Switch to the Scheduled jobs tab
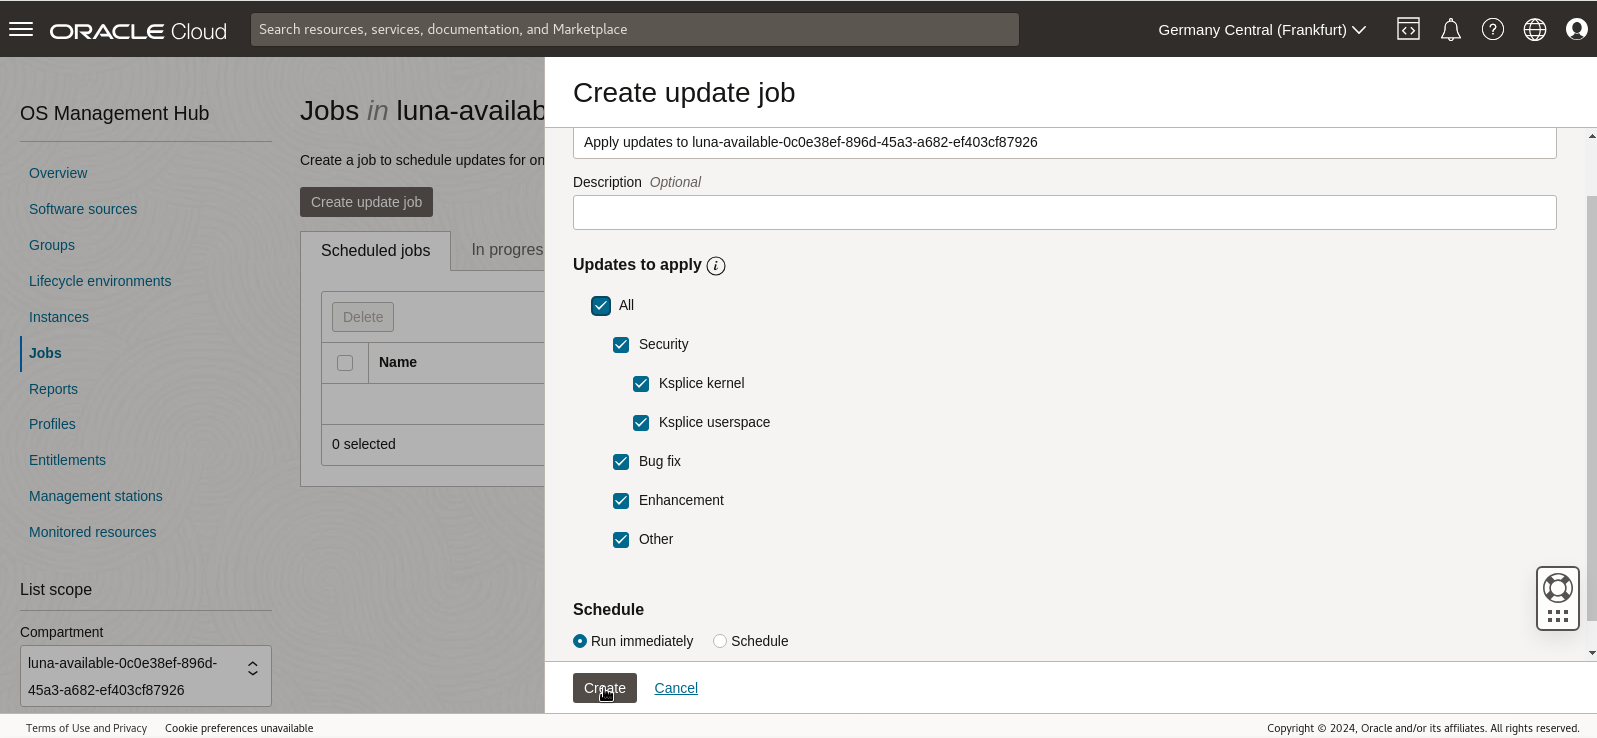 [376, 250]
